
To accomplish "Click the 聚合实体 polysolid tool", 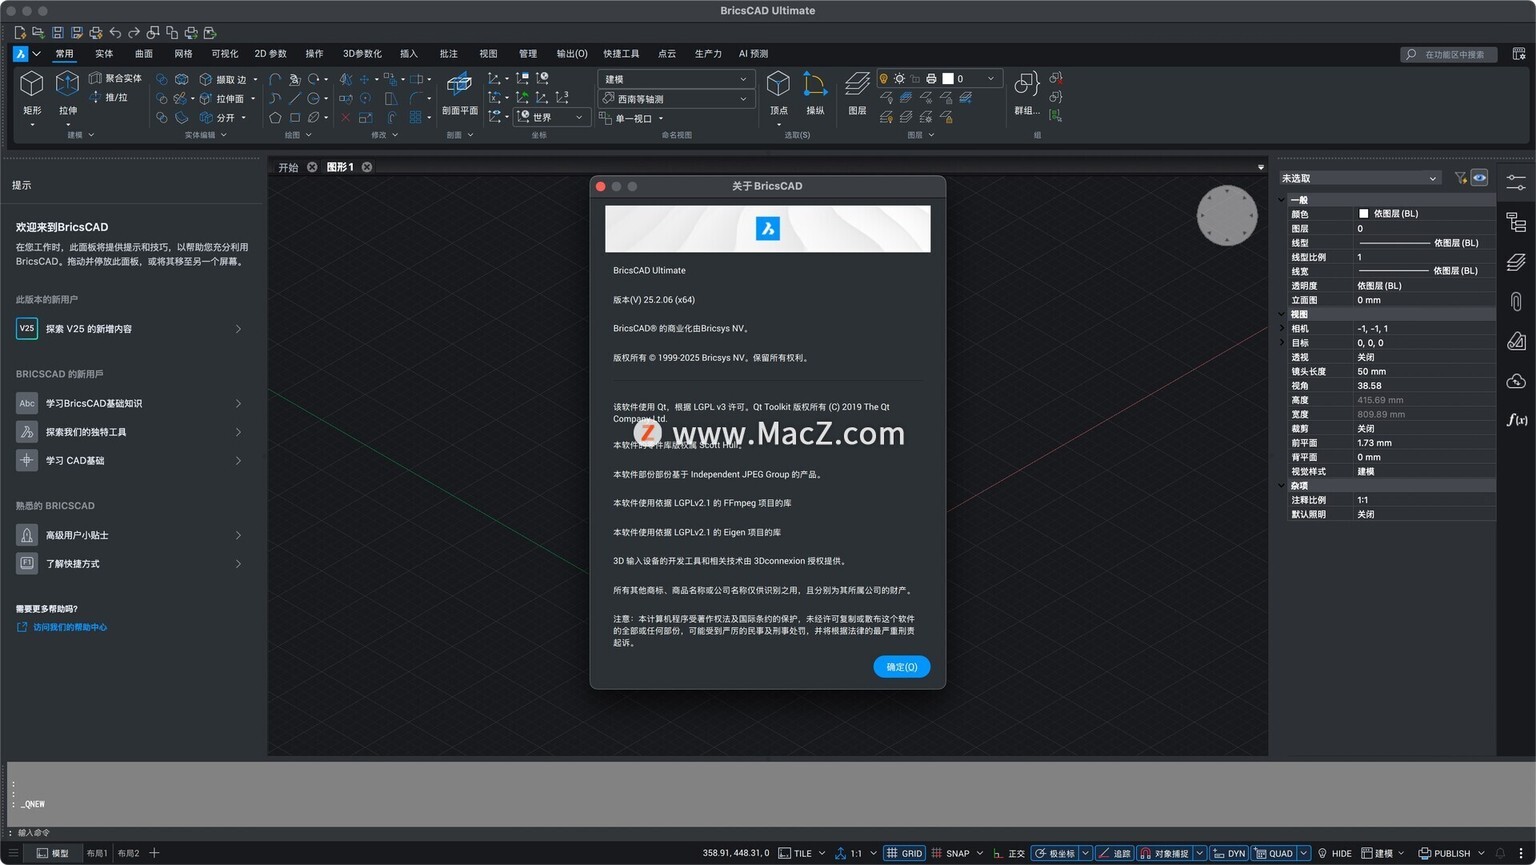I will [115, 78].
